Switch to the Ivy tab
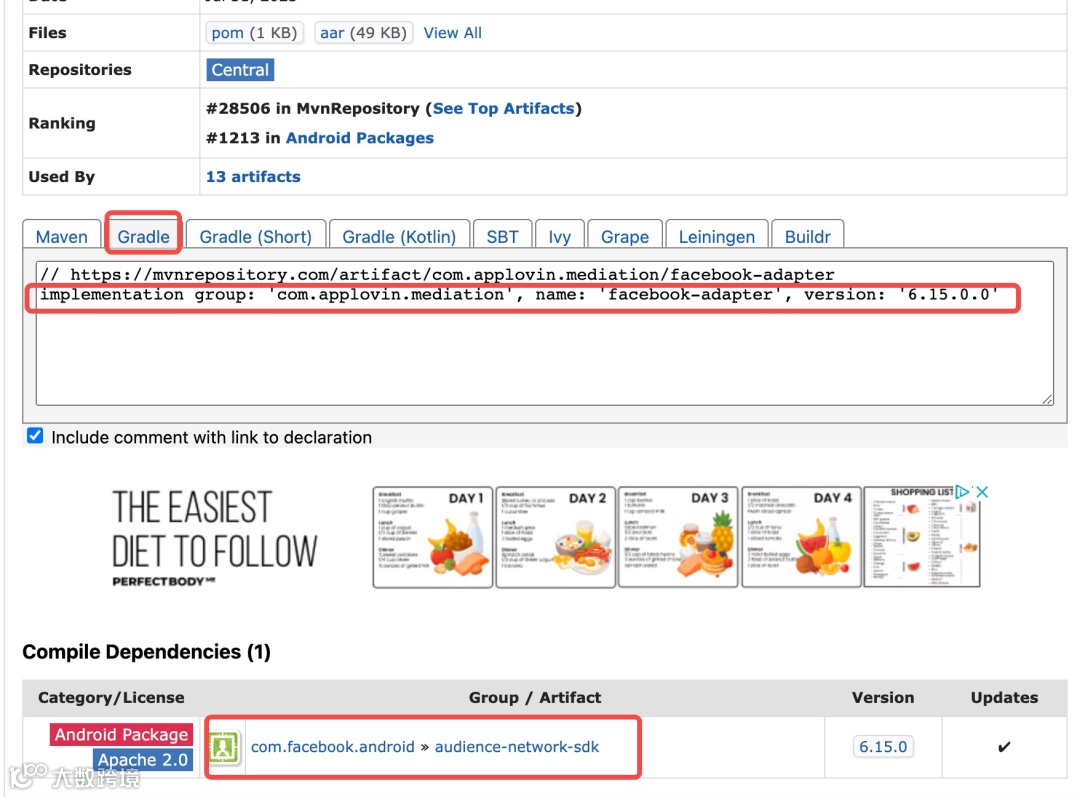 (559, 236)
